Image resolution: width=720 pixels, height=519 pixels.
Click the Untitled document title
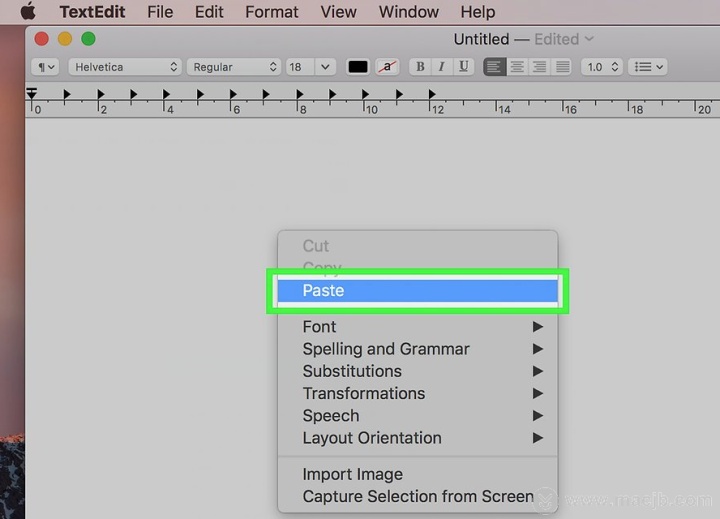pos(481,39)
